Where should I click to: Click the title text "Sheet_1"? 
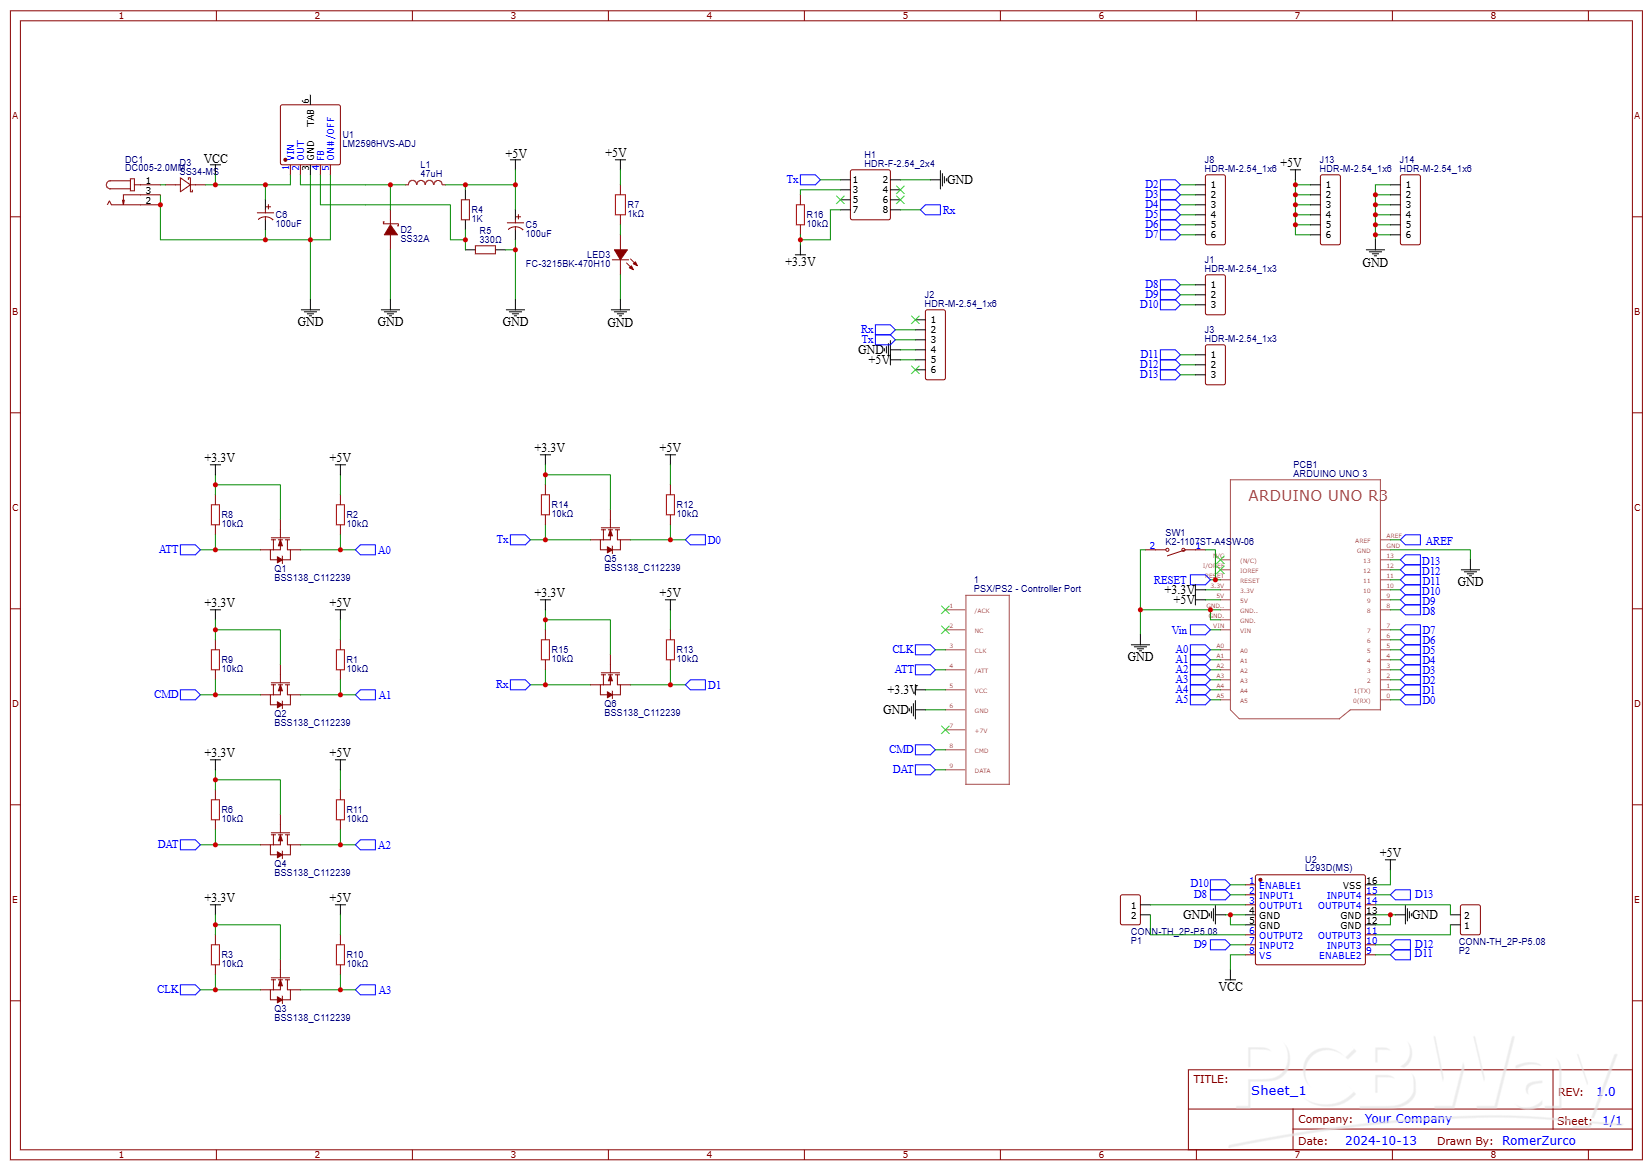1278,1091
